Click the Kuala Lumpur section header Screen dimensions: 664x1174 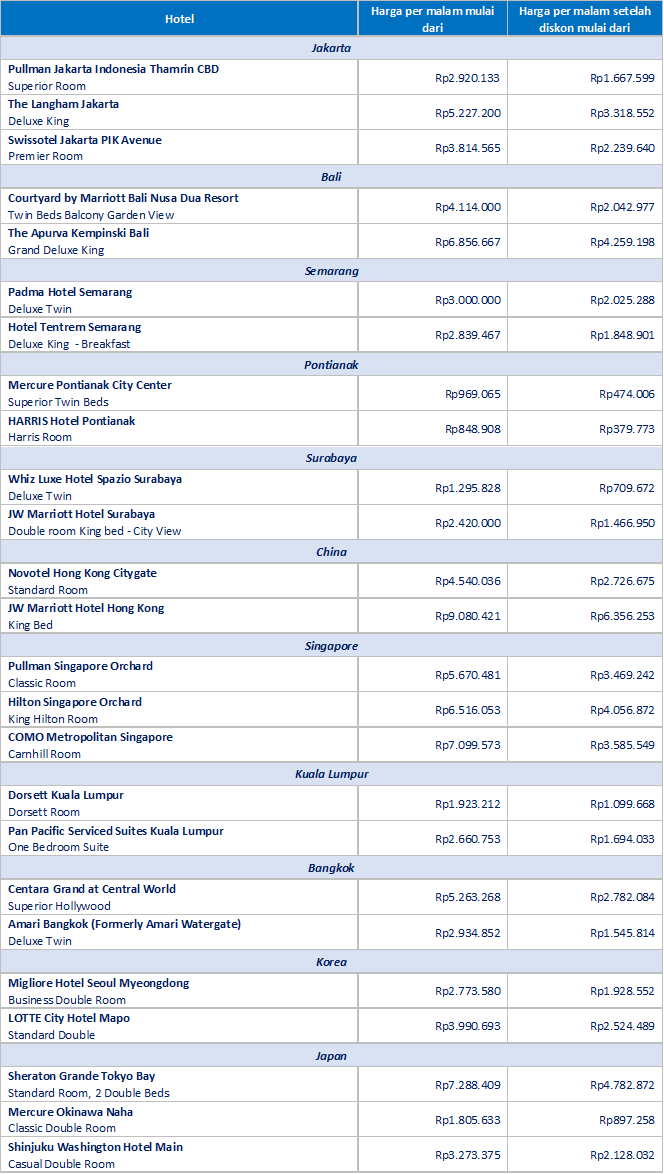[x=332, y=774]
